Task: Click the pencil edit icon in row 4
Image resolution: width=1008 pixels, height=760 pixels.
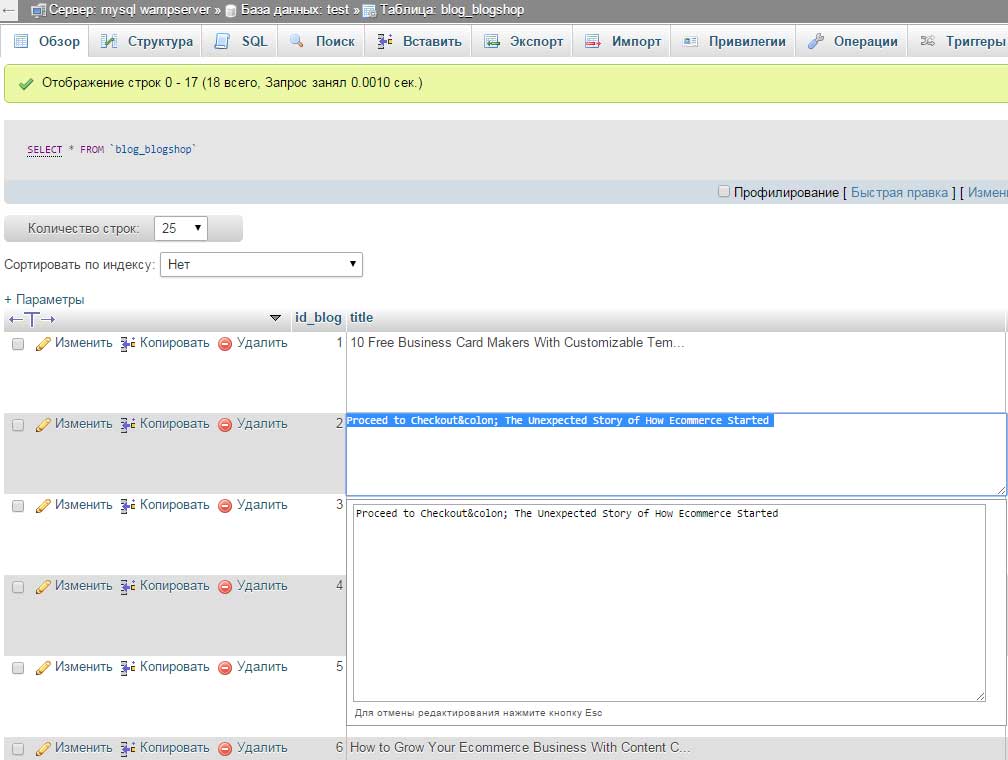Action: 43,587
